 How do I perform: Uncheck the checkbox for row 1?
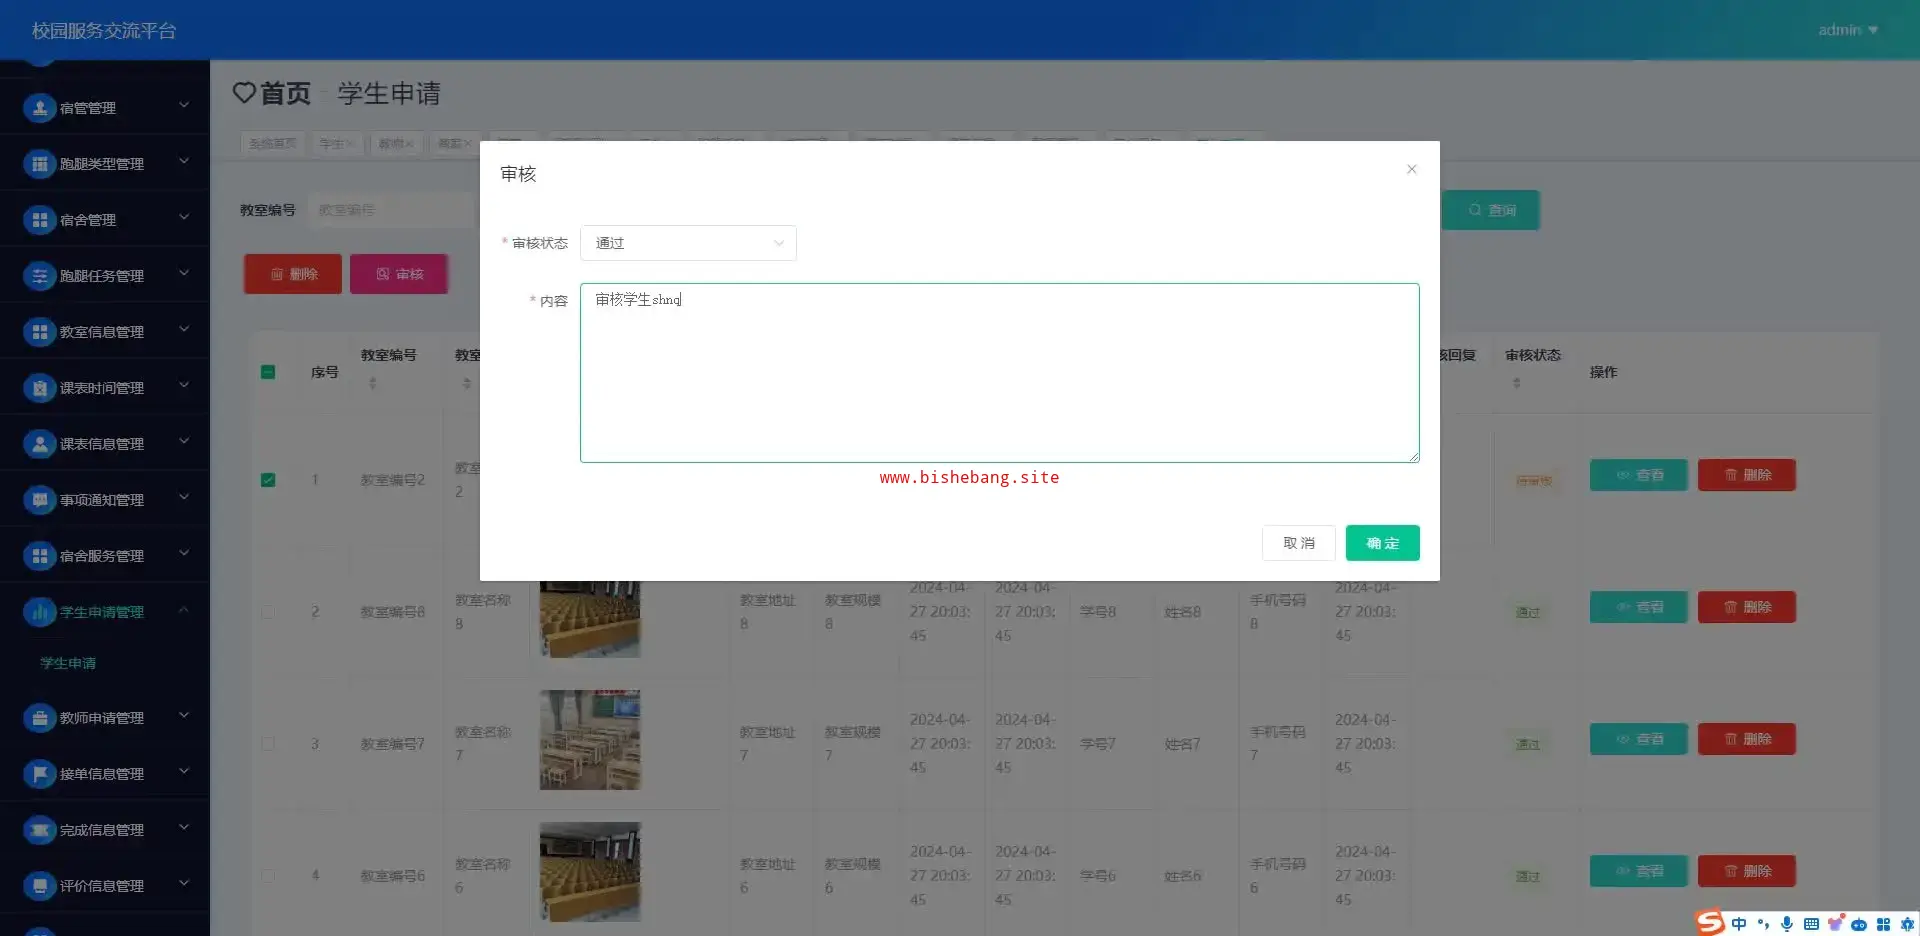pos(268,480)
